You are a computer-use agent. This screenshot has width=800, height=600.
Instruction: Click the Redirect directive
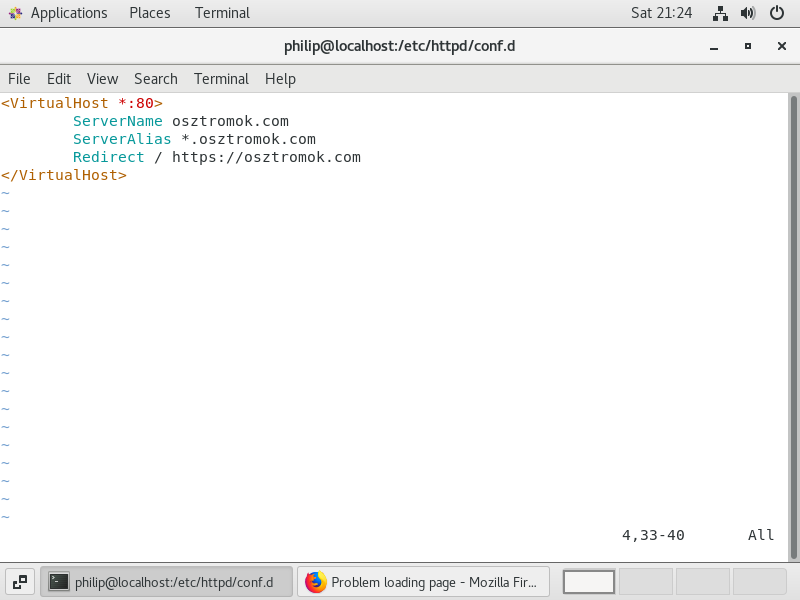(x=108, y=157)
